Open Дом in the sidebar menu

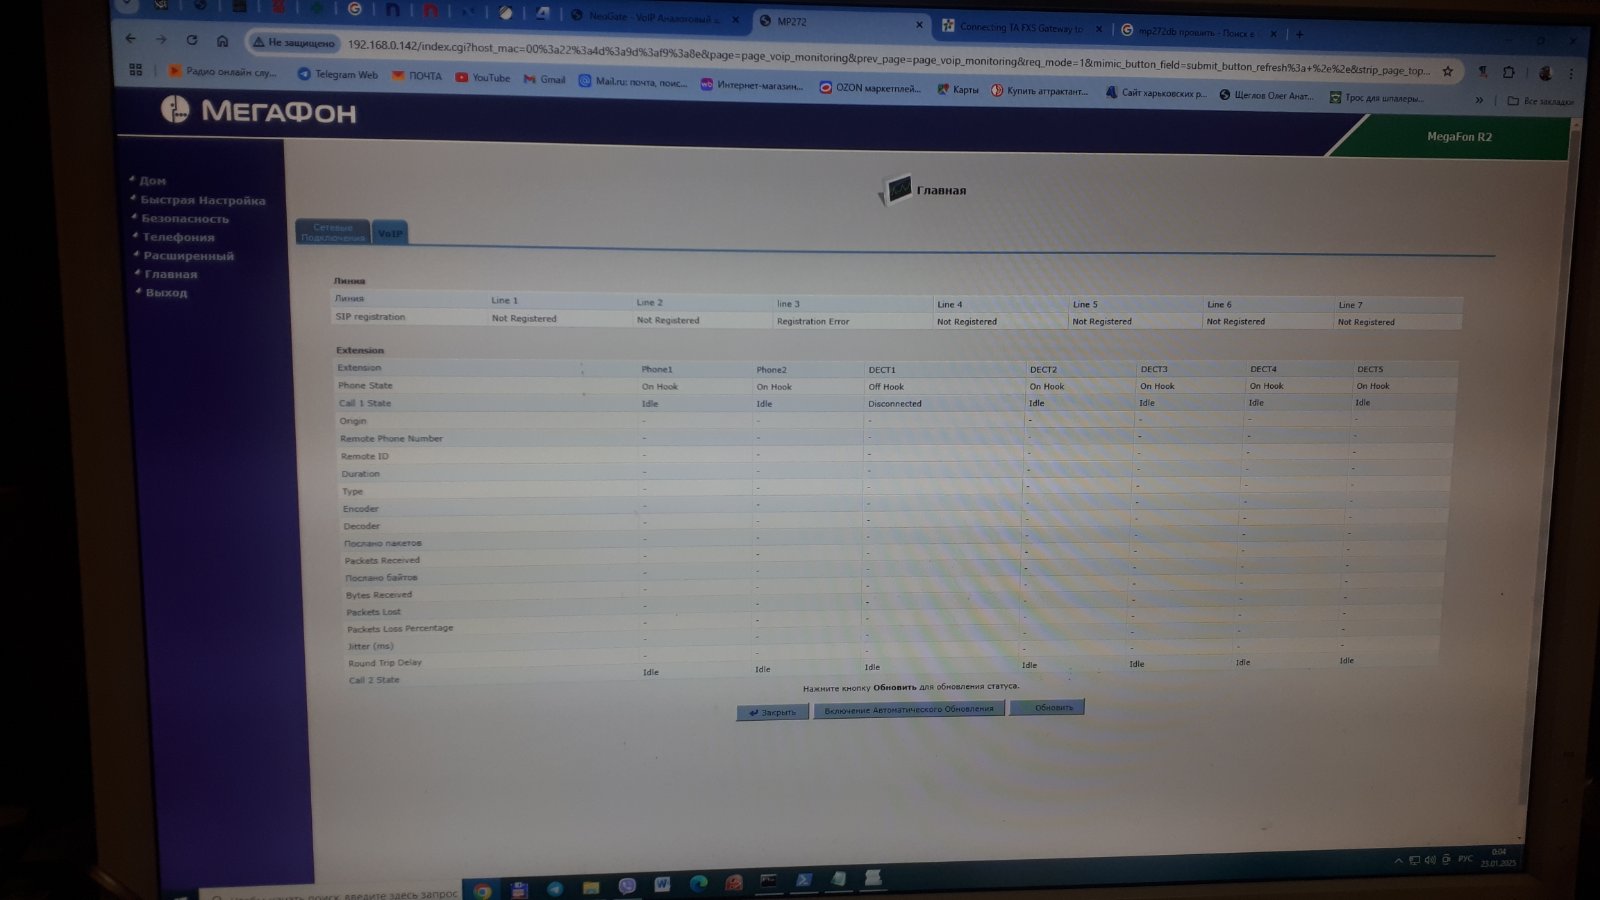point(153,181)
